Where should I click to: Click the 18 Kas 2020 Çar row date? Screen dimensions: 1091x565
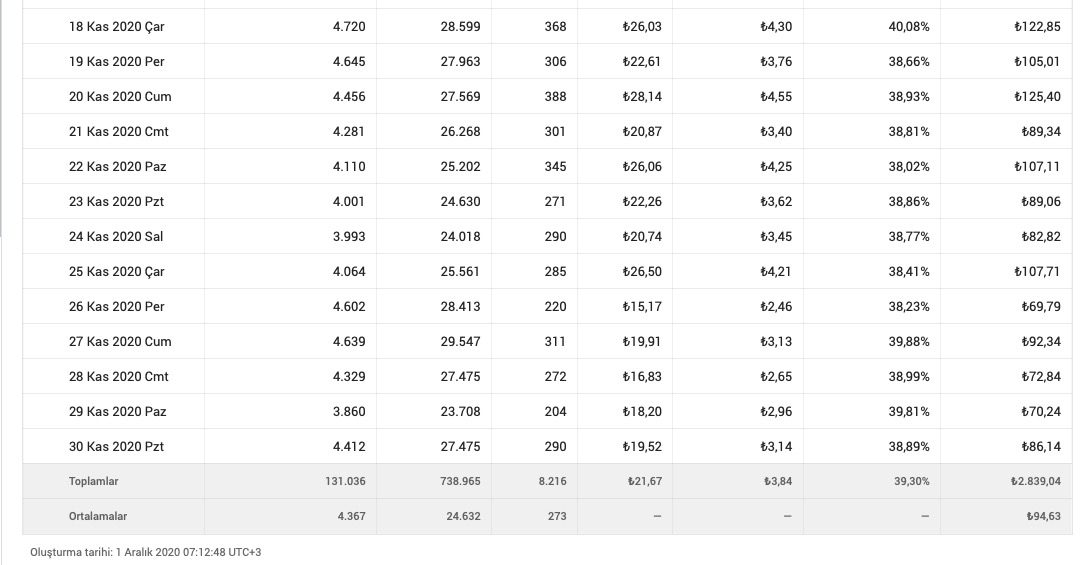tap(116, 27)
